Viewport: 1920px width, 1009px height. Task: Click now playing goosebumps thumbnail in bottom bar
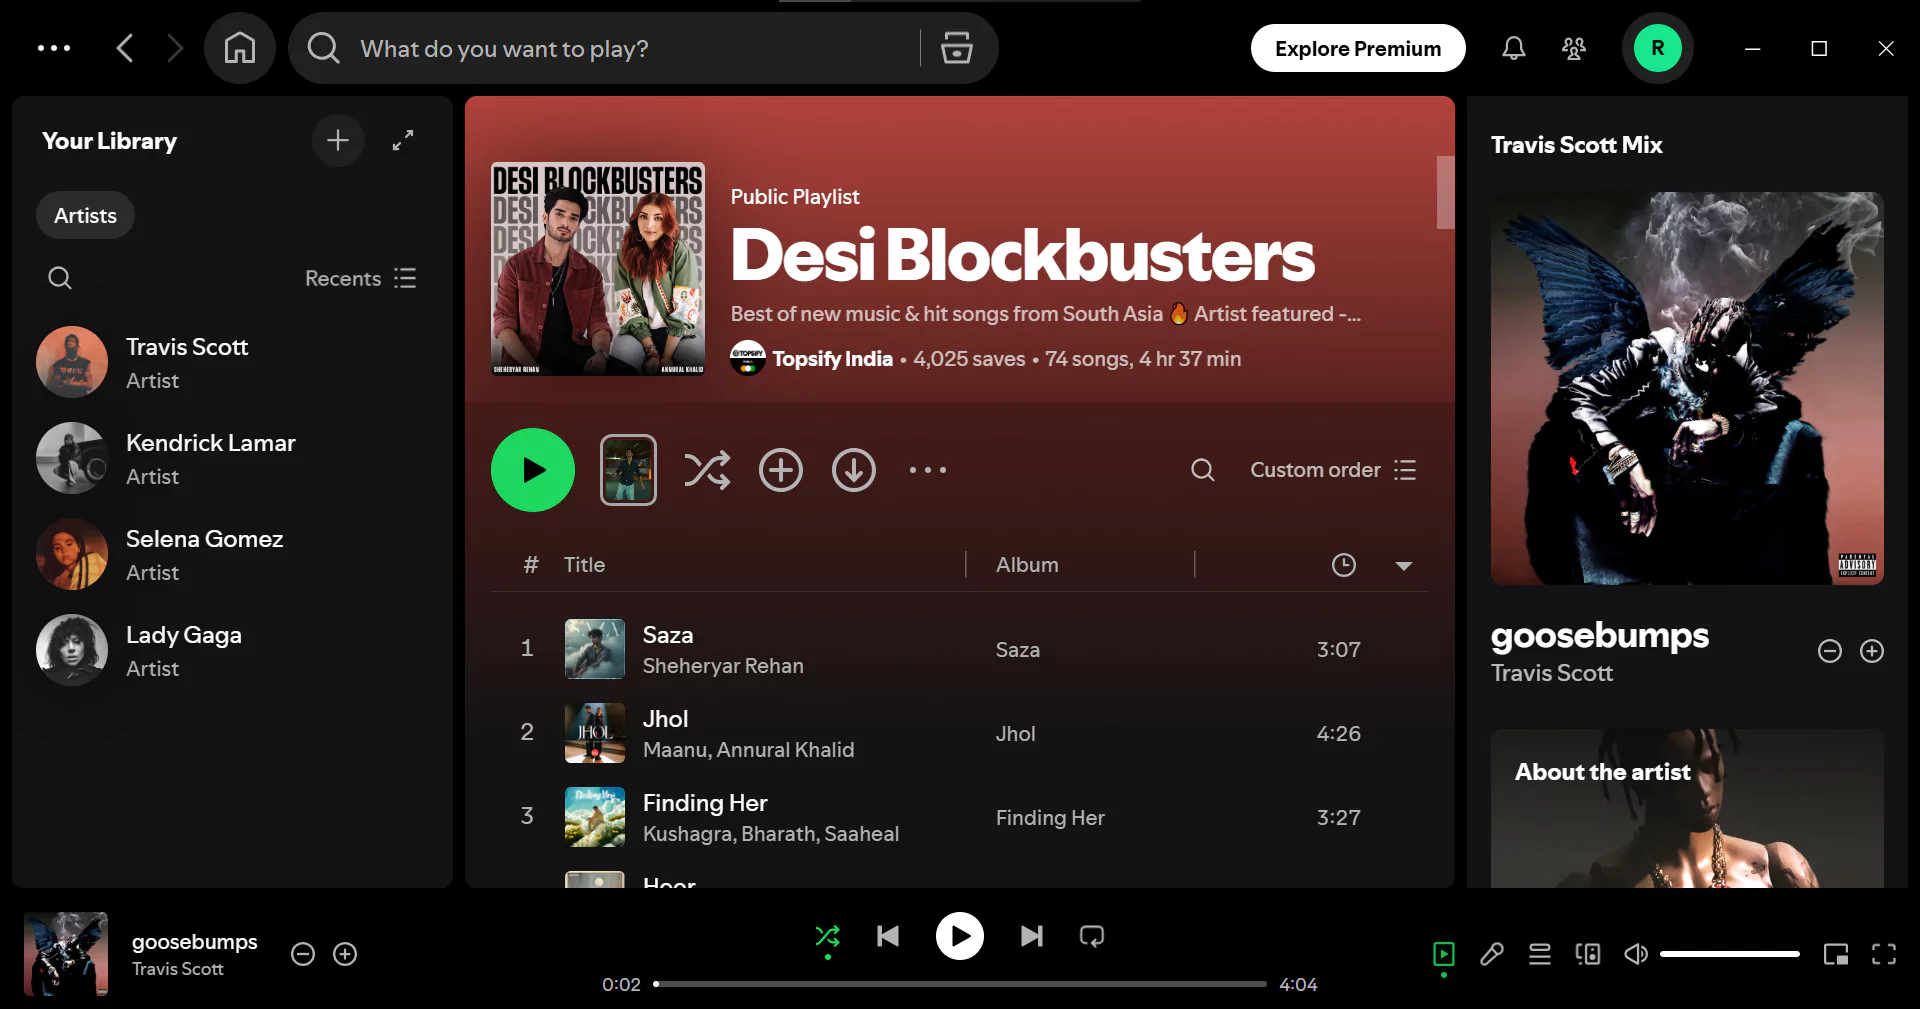(x=66, y=954)
